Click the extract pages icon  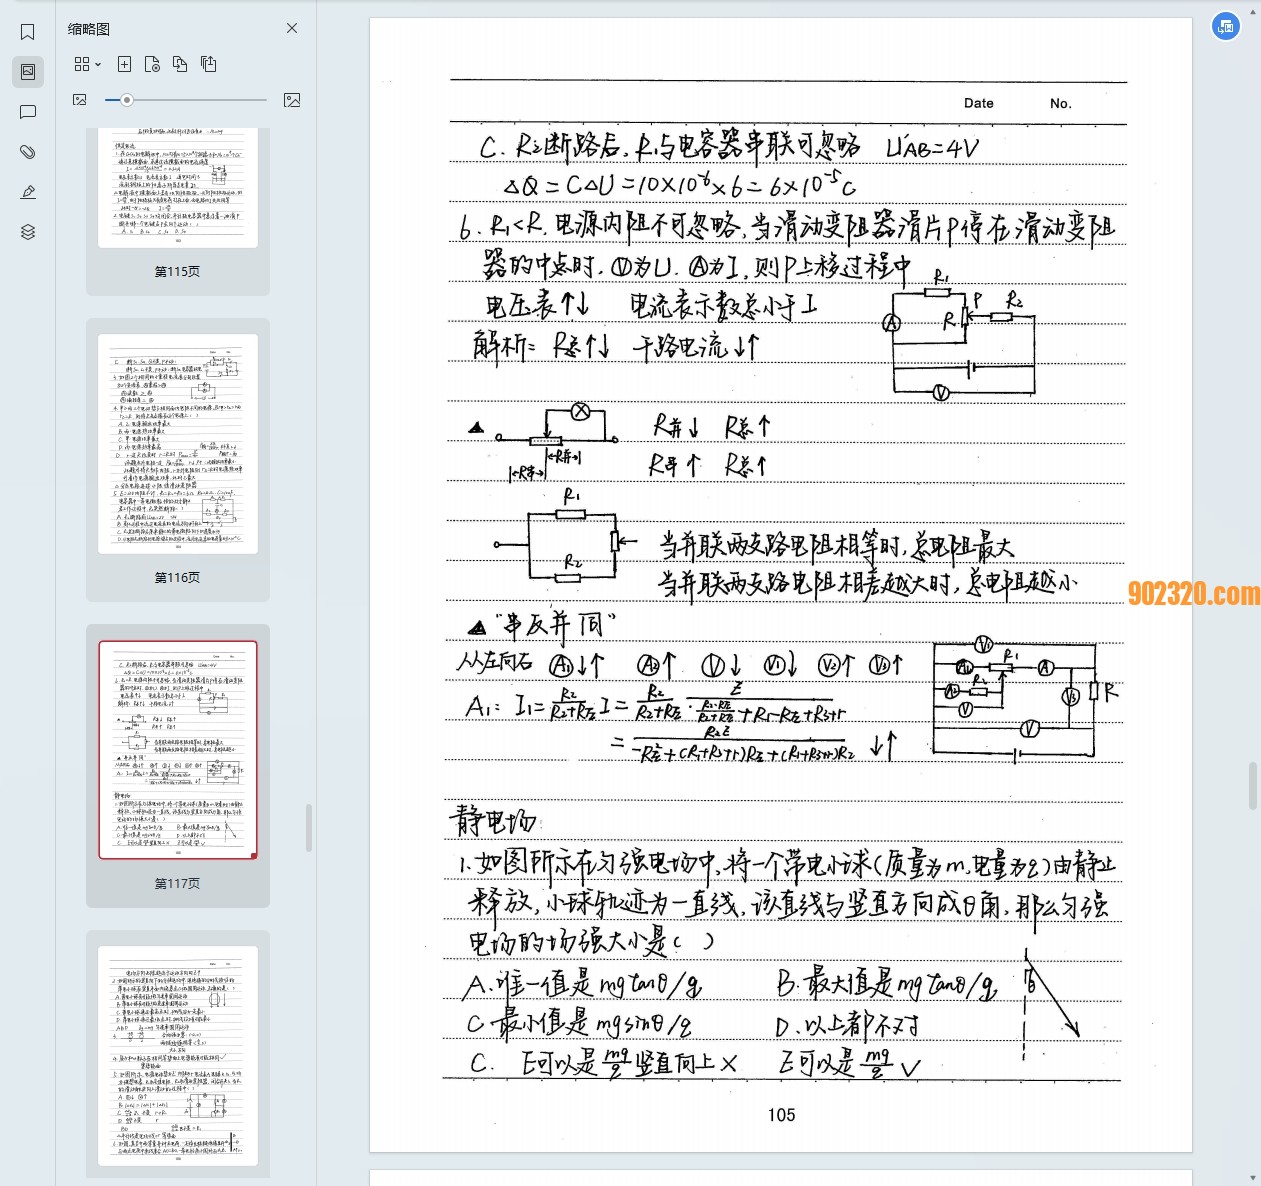208,64
